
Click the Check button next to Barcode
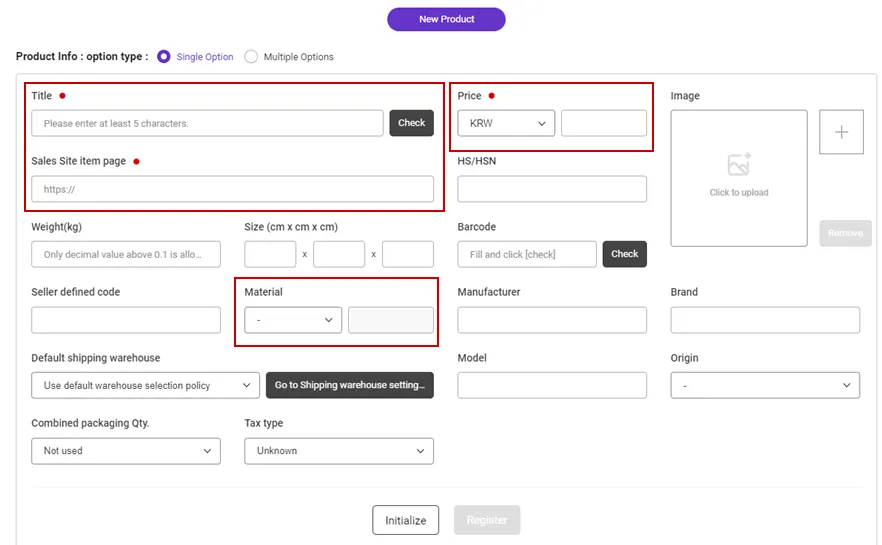pyautogui.click(x=624, y=254)
